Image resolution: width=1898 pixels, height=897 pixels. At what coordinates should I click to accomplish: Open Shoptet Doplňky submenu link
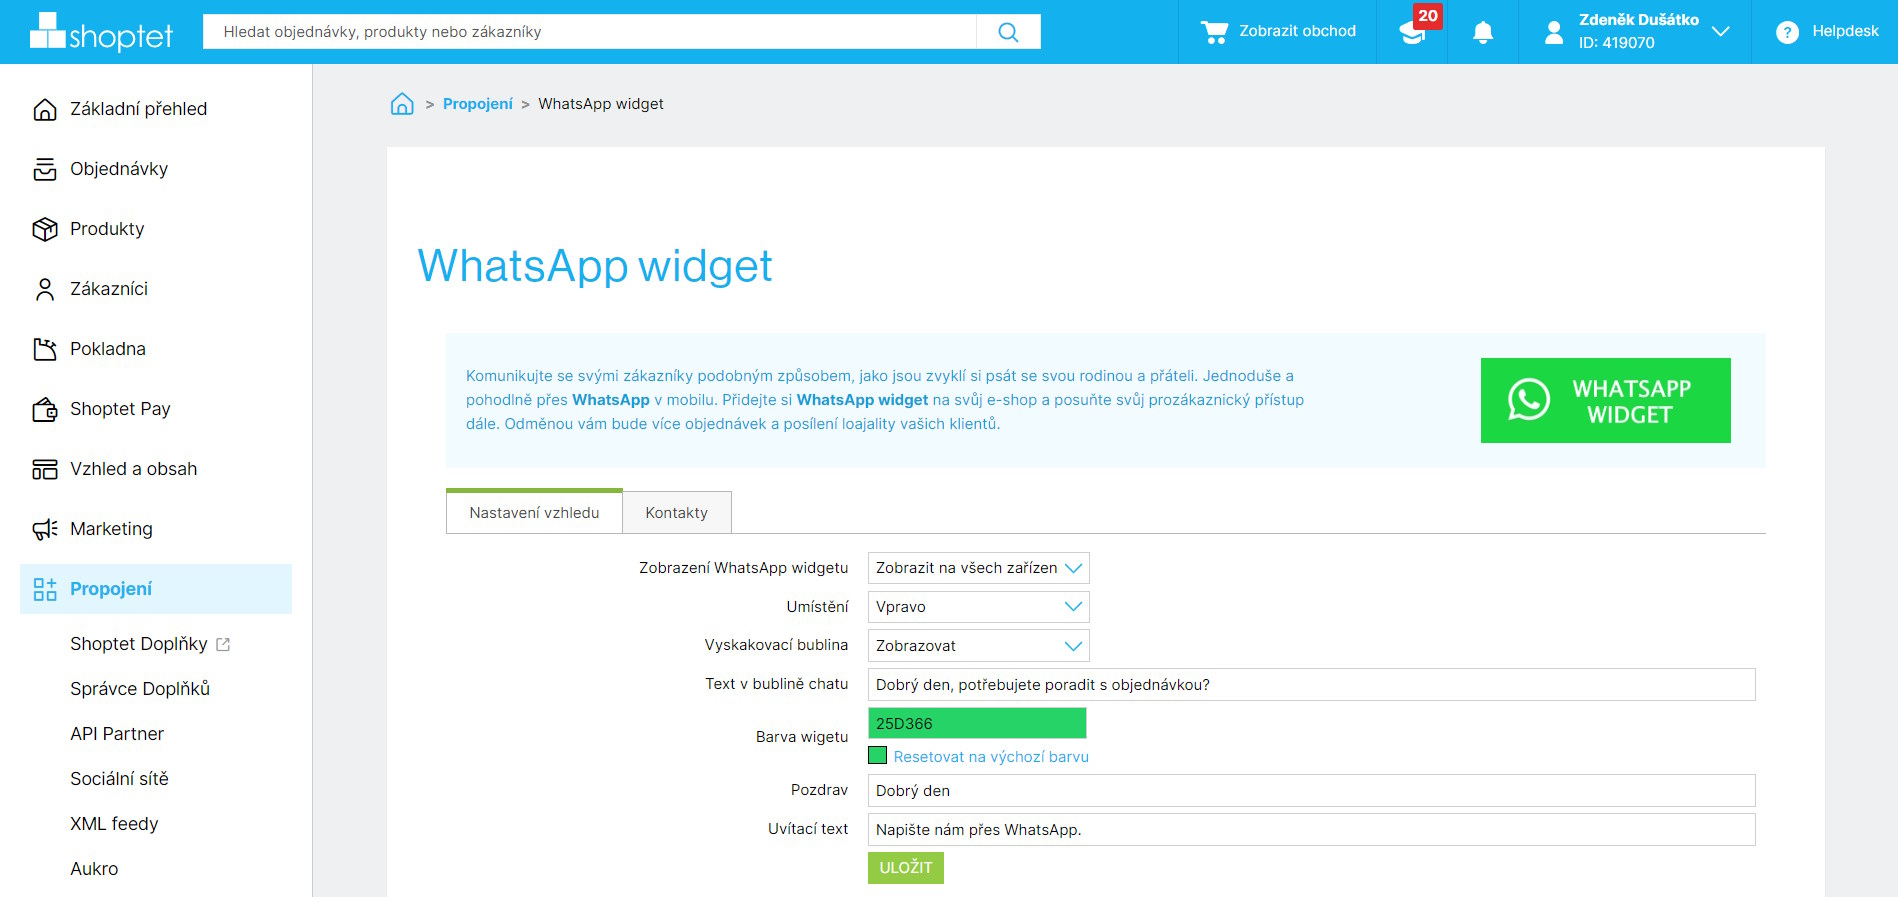(139, 644)
